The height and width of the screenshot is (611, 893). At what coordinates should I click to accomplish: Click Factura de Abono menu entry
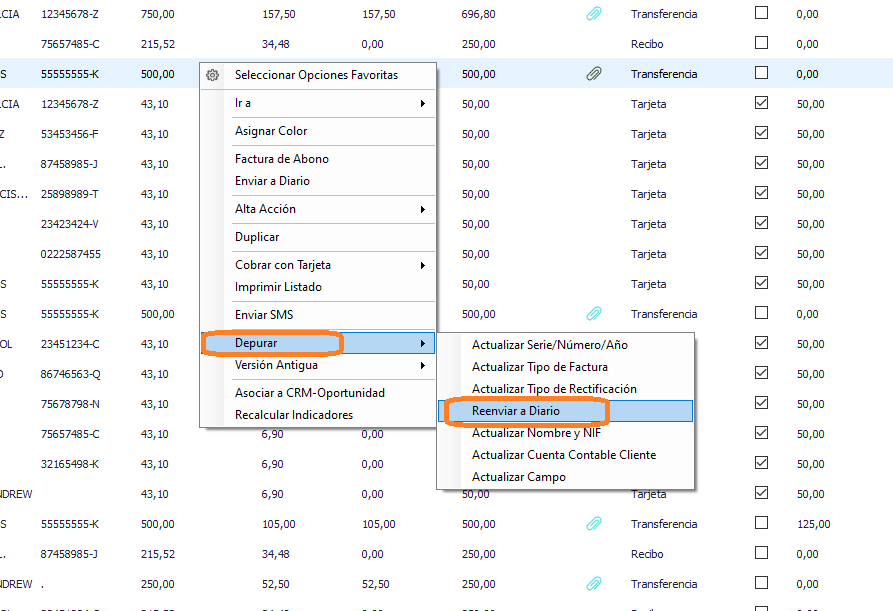click(x=281, y=159)
